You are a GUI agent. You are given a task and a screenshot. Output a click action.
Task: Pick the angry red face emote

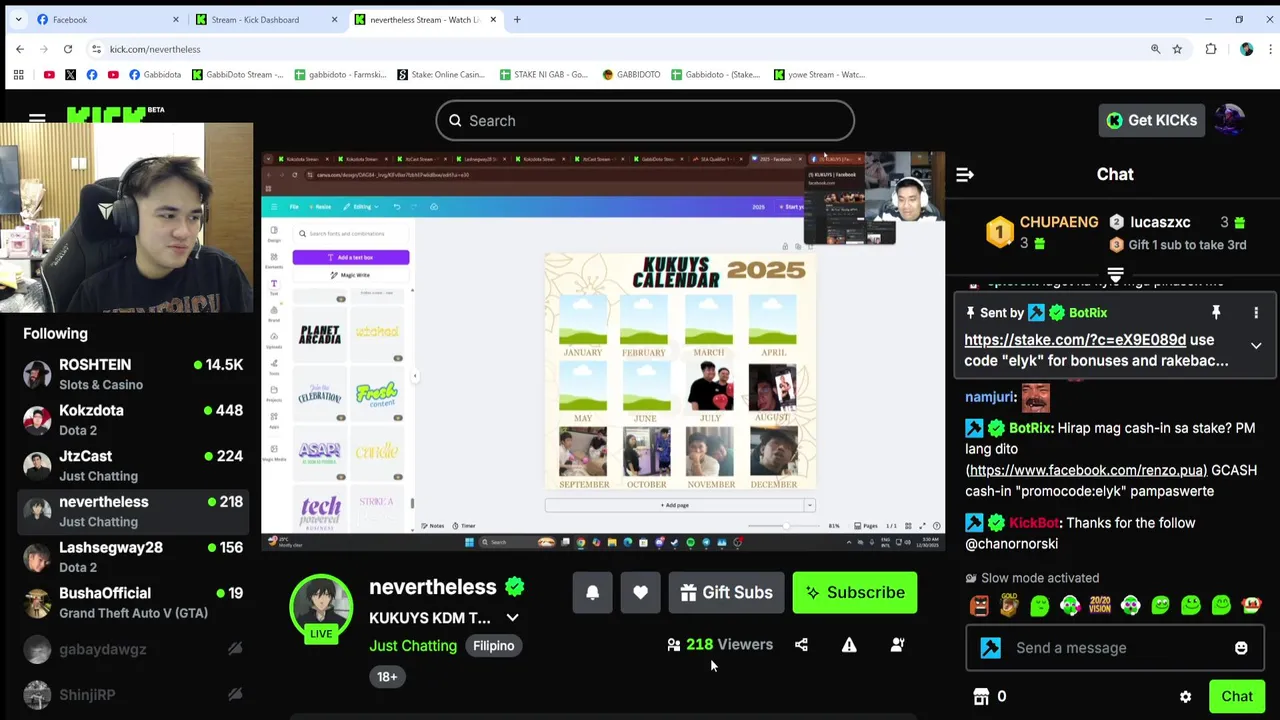(x=980, y=605)
